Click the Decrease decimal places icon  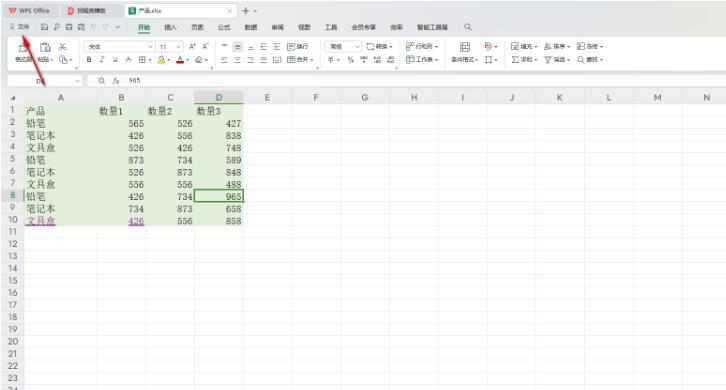click(391, 60)
